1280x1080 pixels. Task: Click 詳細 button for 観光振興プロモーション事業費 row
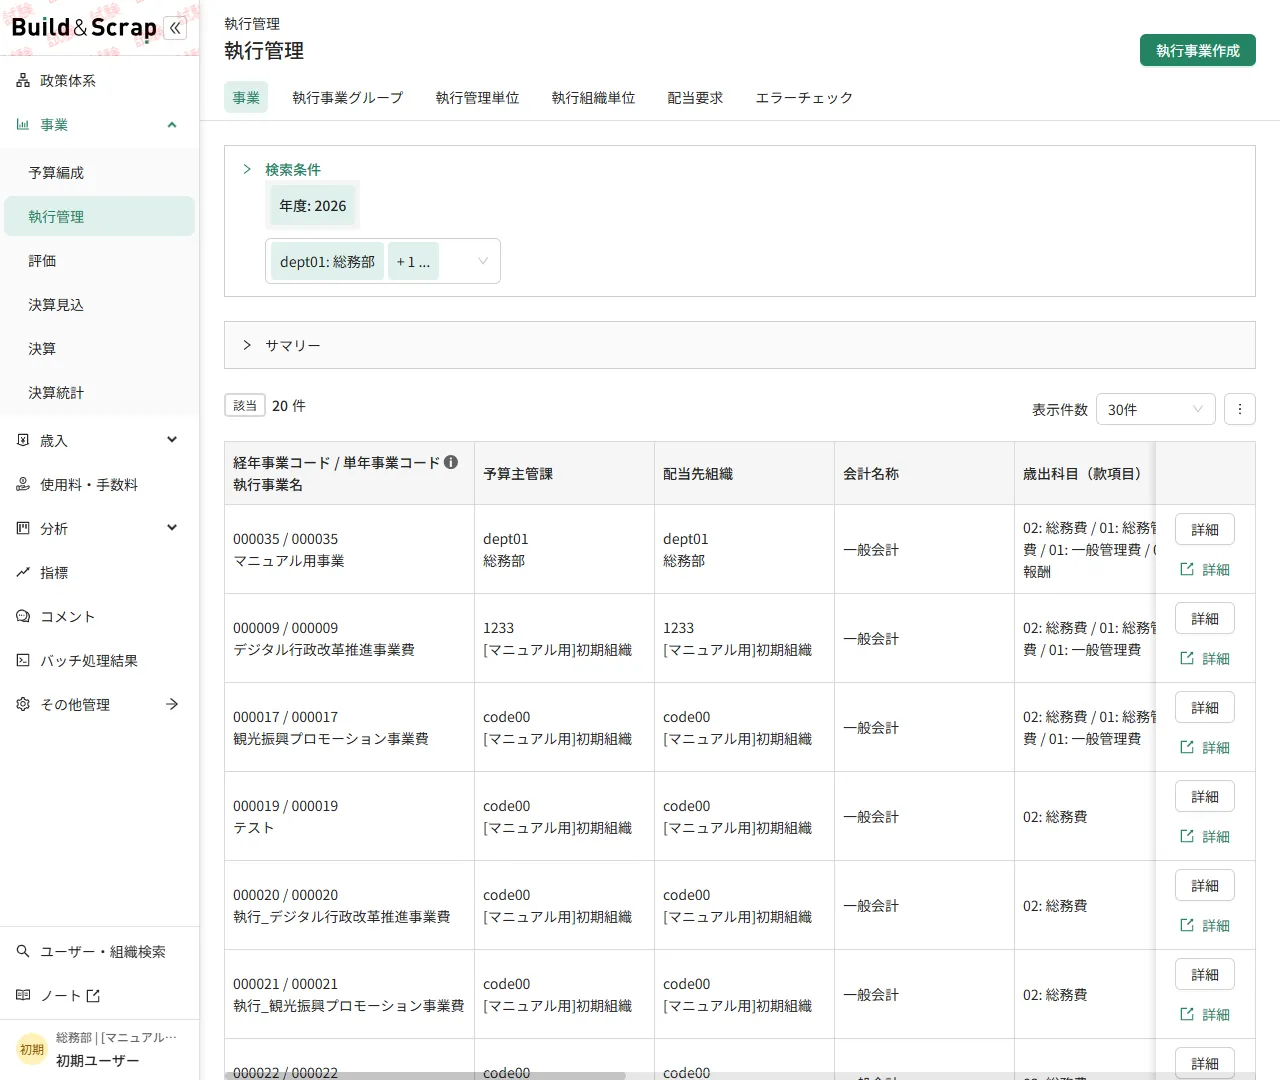tap(1205, 707)
